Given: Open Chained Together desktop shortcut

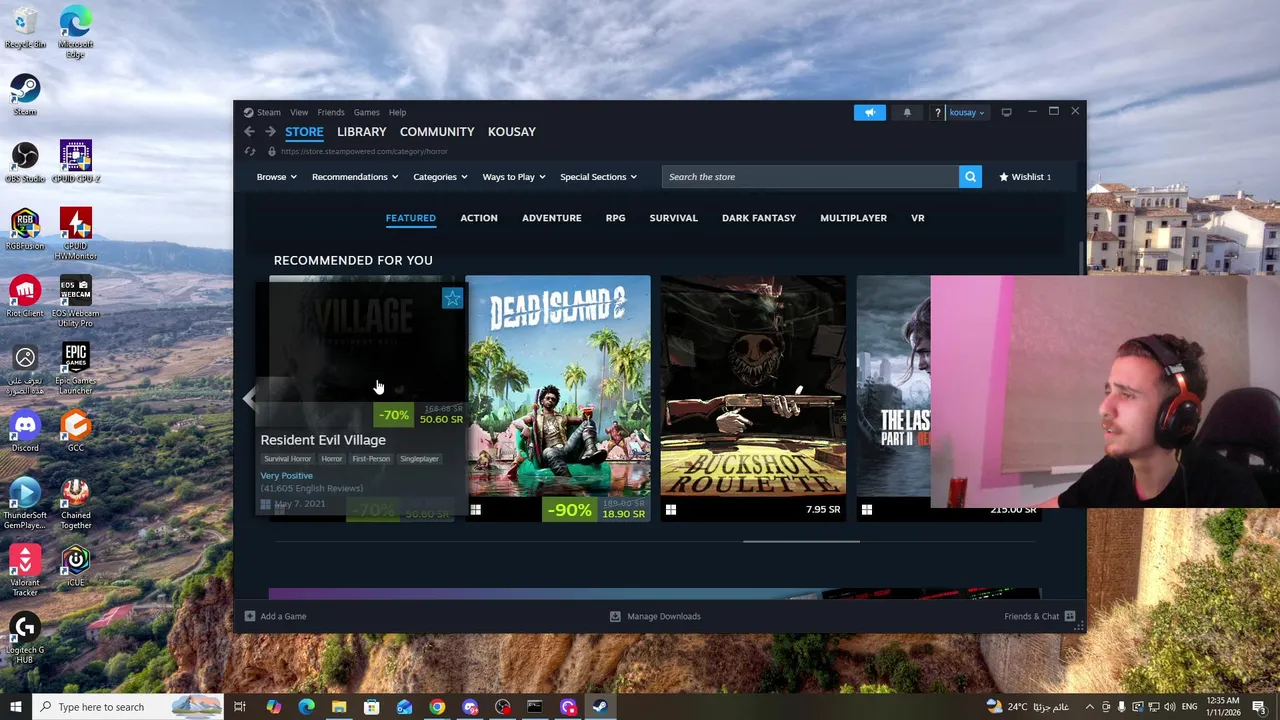Looking at the screenshot, I should (x=75, y=503).
